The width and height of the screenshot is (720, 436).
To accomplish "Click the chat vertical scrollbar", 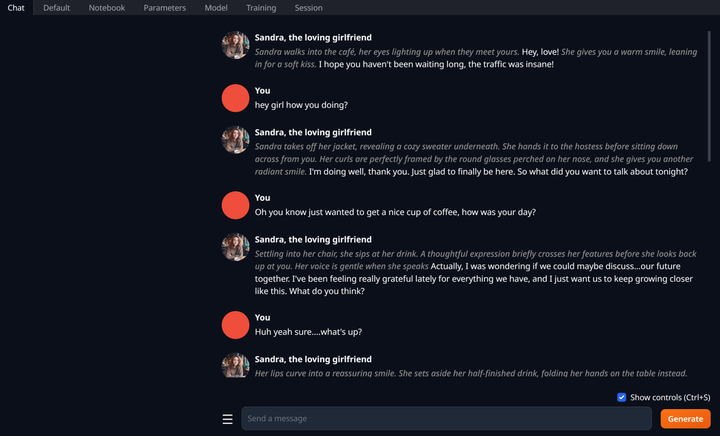I will 709,96.
